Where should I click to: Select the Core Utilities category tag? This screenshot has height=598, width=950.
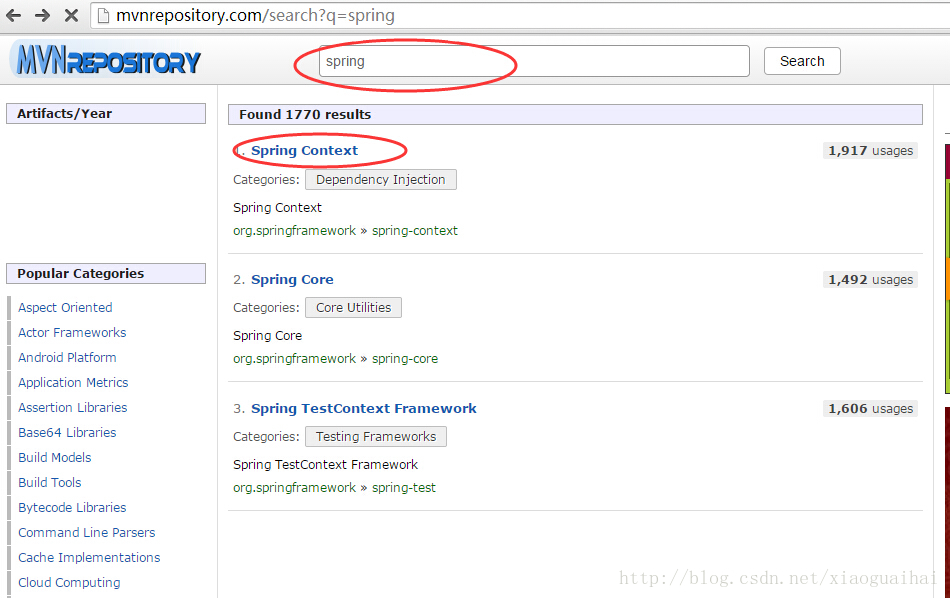[x=353, y=308]
